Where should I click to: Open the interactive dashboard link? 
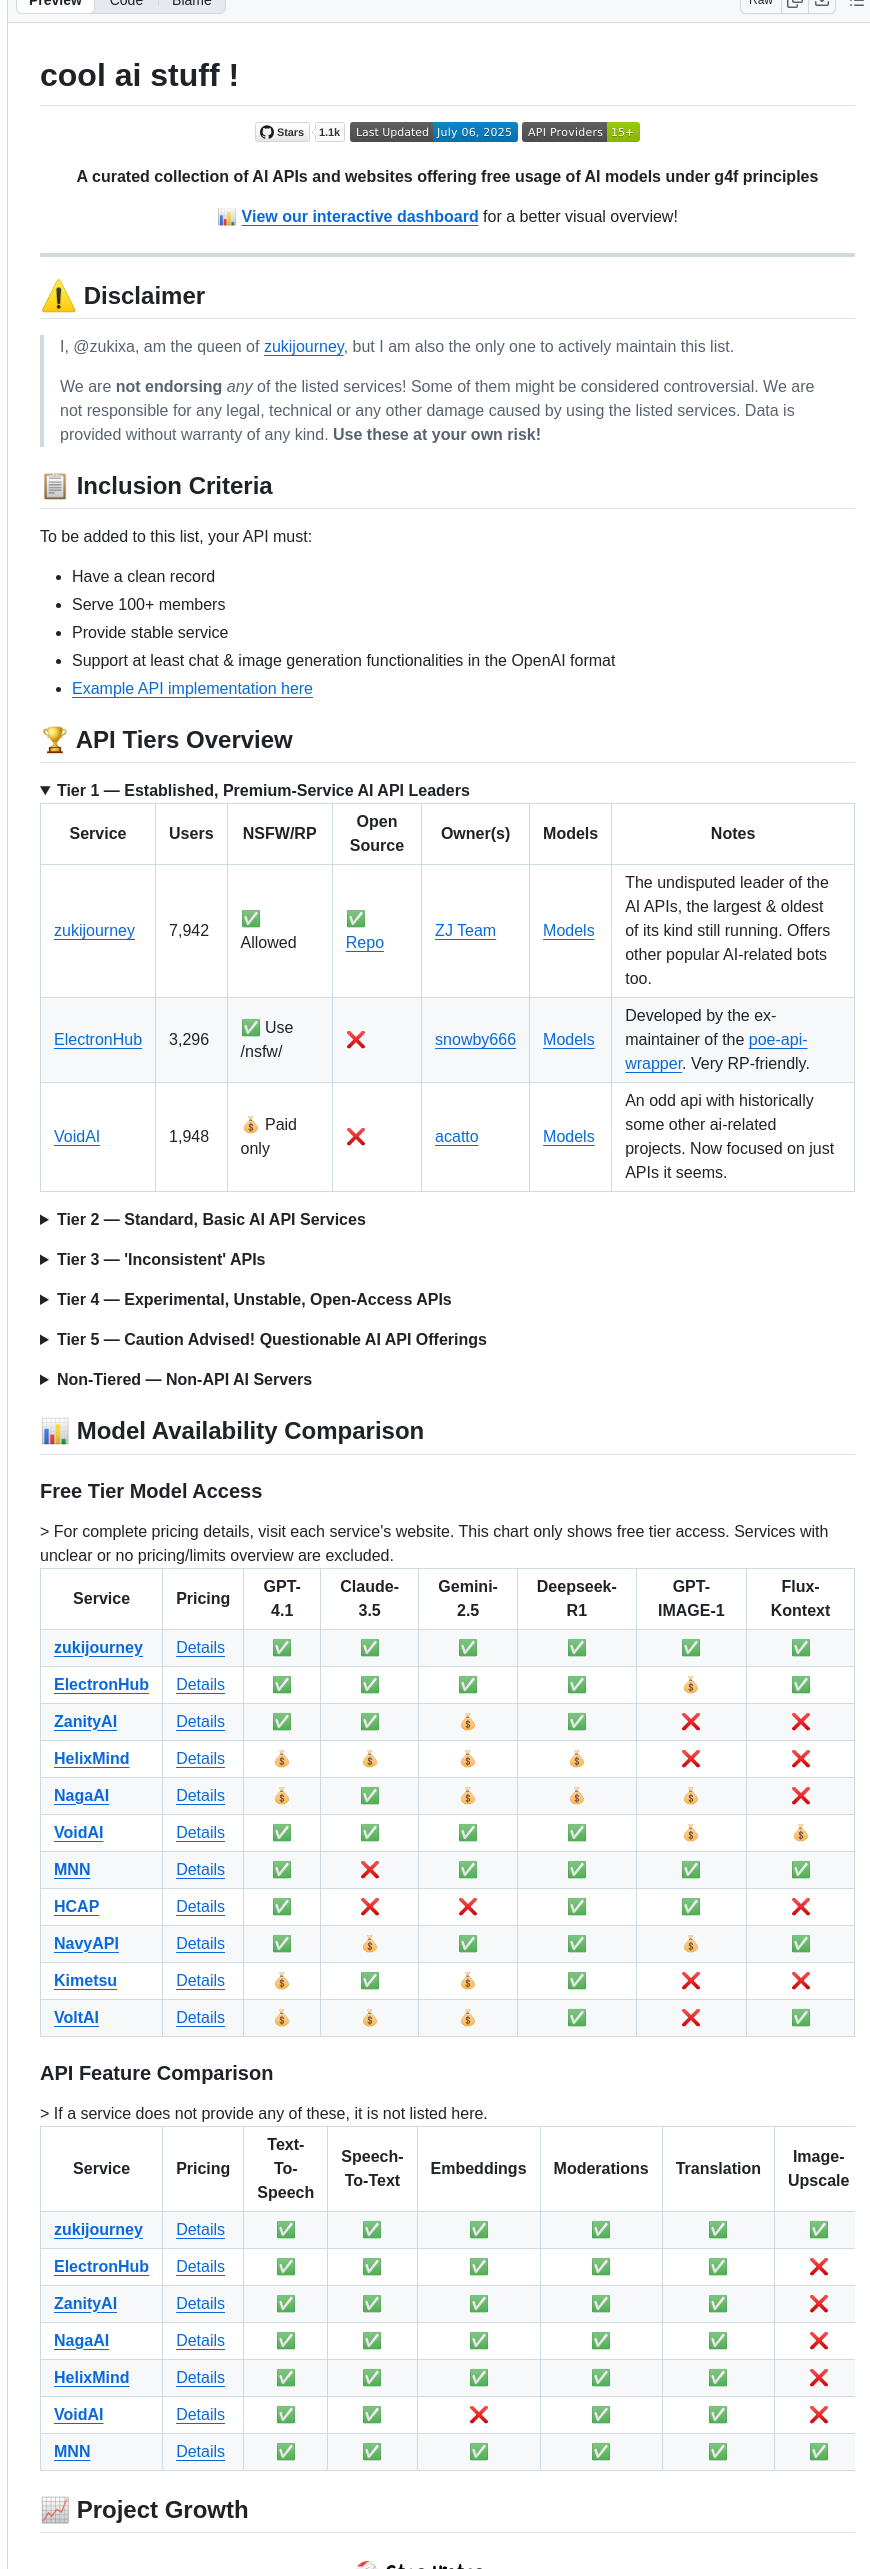click(x=359, y=216)
